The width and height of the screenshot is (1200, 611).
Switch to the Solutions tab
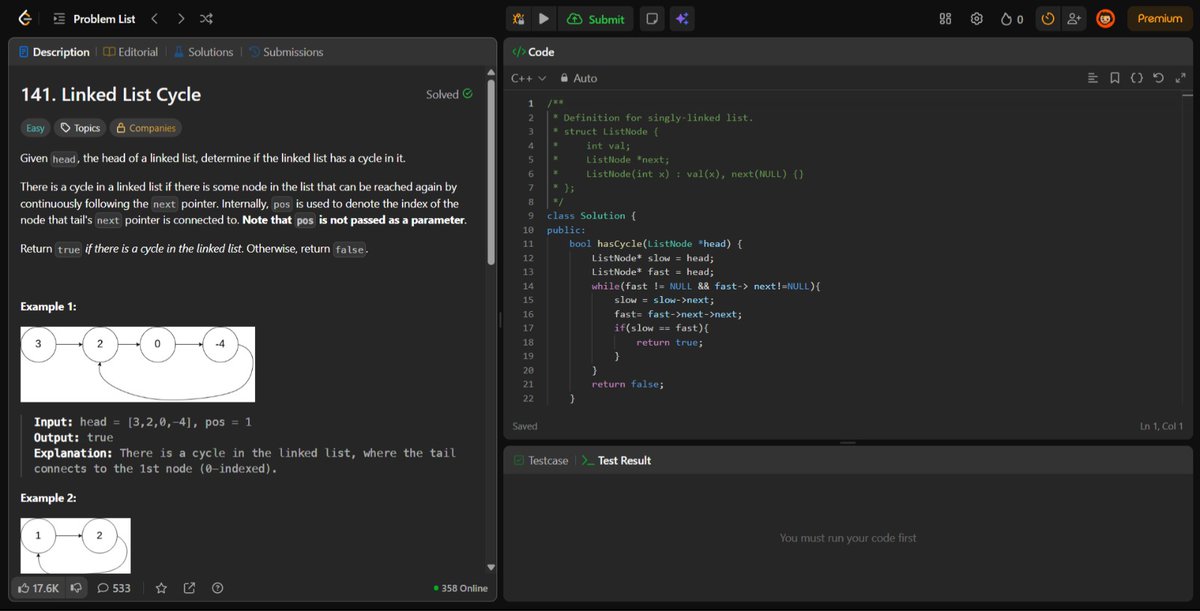click(203, 52)
